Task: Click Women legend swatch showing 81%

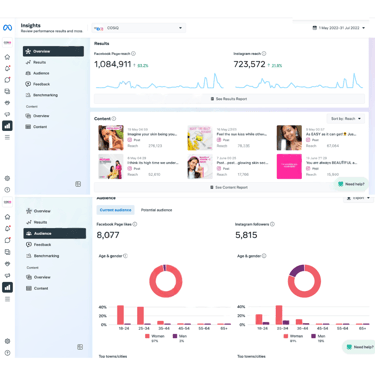Action: tap(286, 336)
